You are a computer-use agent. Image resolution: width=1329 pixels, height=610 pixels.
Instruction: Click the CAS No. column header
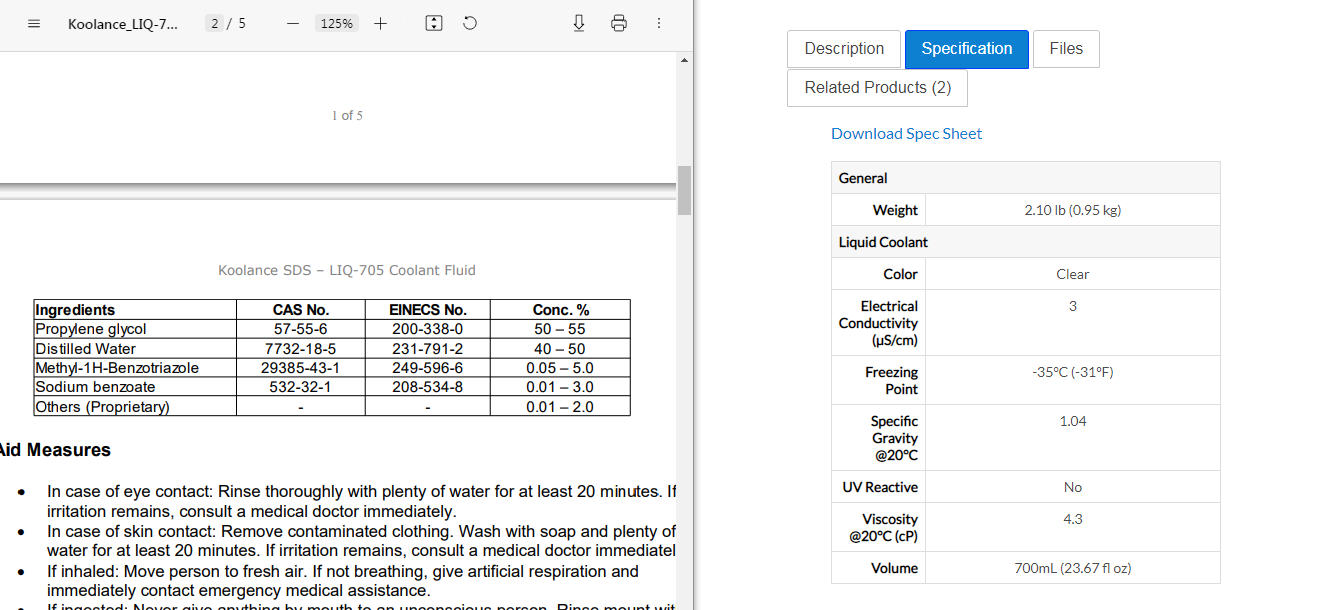[301, 310]
